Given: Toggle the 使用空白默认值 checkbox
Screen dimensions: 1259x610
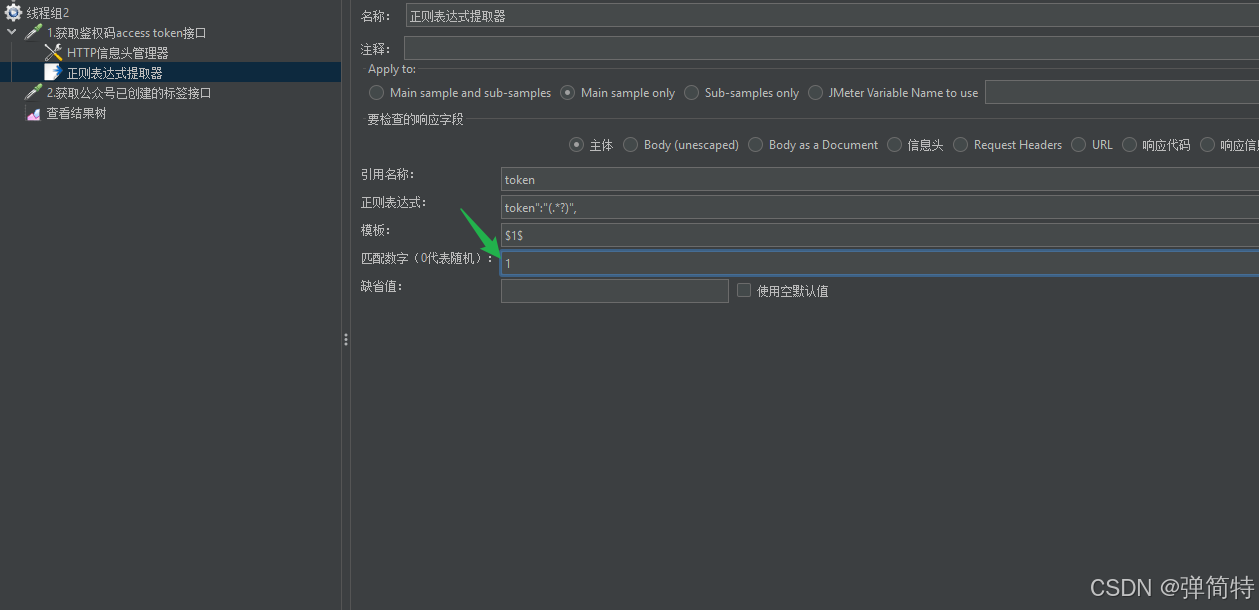Looking at the screenshot, I should pos(743,290).
